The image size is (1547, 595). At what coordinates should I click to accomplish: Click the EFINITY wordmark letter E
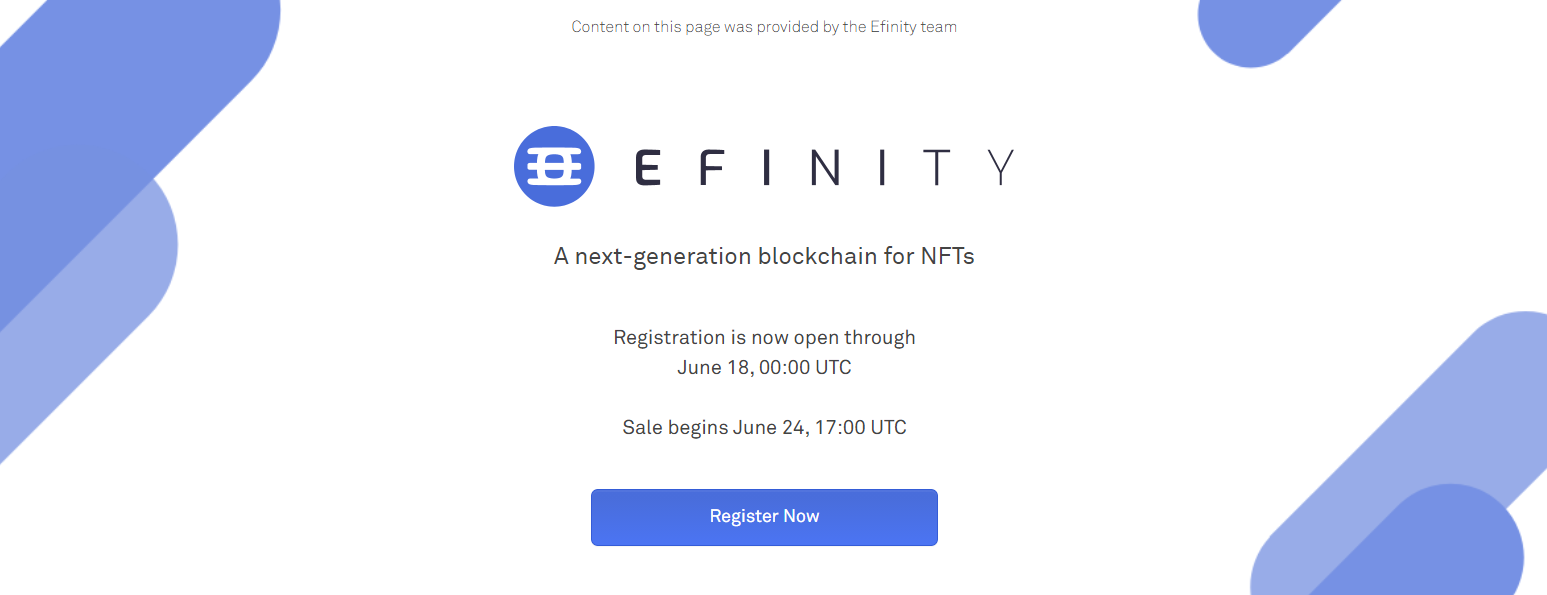click(648, 168)
